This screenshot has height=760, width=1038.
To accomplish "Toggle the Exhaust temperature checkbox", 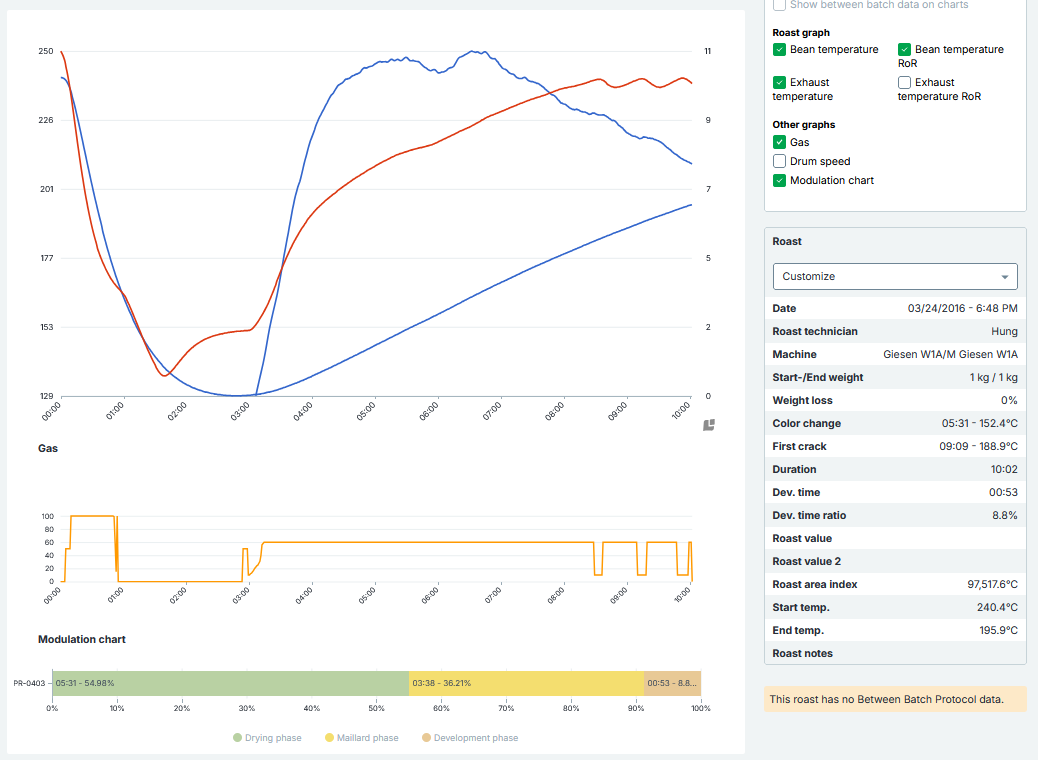I will tap(779, 82).
